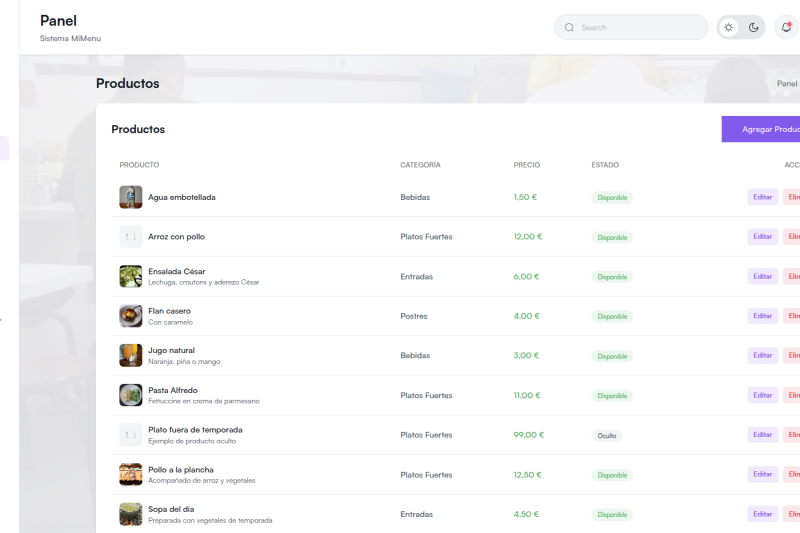Edit the Pasta Alfredo product
Viewport: 800px width, 533px height.
coord(763,395)
